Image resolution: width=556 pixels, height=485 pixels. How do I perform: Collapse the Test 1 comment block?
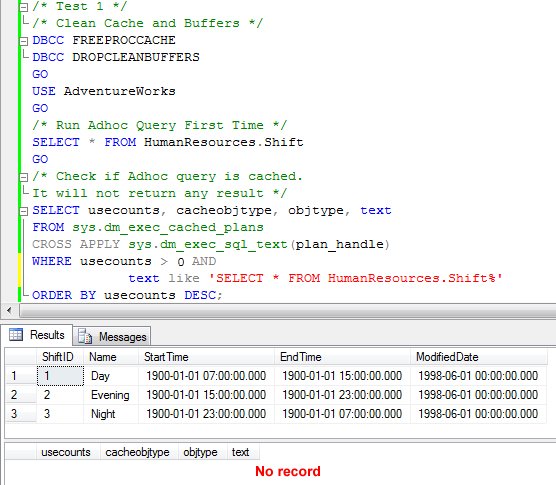coord(23,7)
